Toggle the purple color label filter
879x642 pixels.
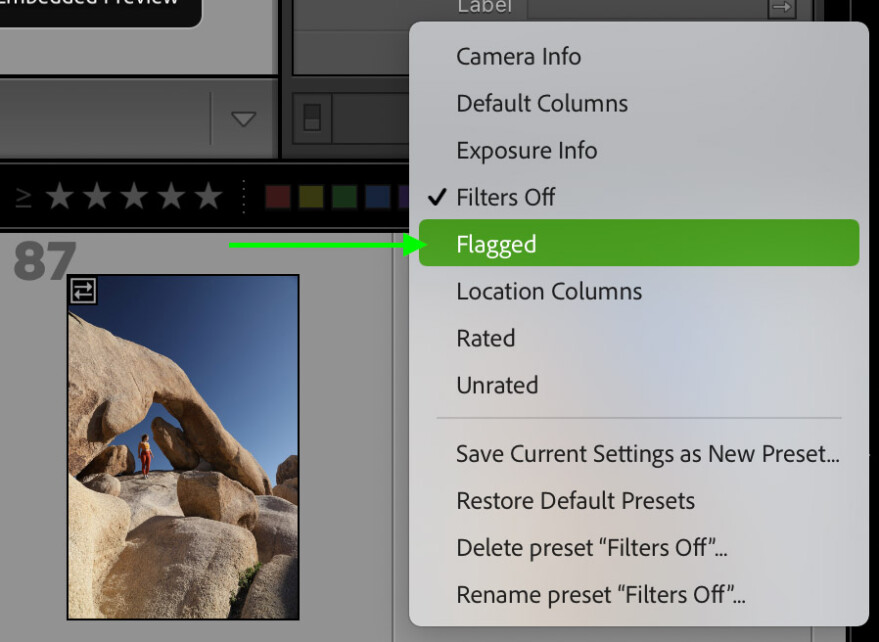tap(404, 197)
